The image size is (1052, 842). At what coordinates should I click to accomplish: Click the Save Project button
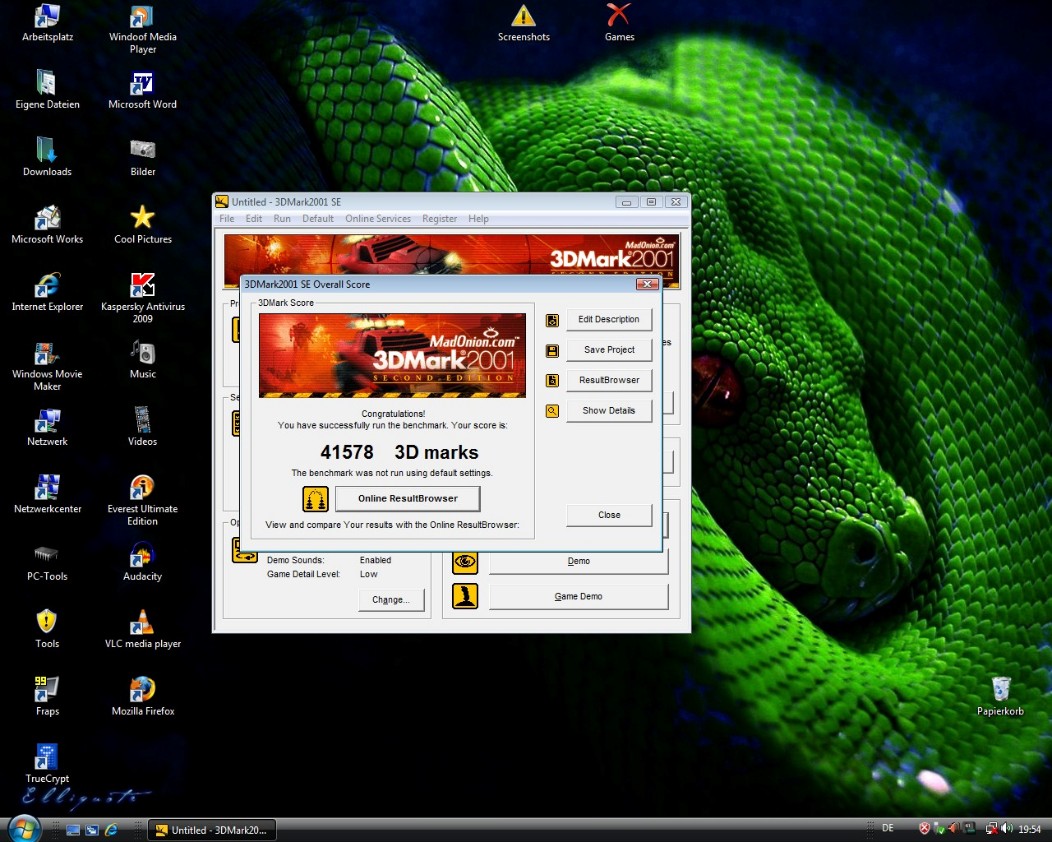pyautogui.click(x=609, y=350)
